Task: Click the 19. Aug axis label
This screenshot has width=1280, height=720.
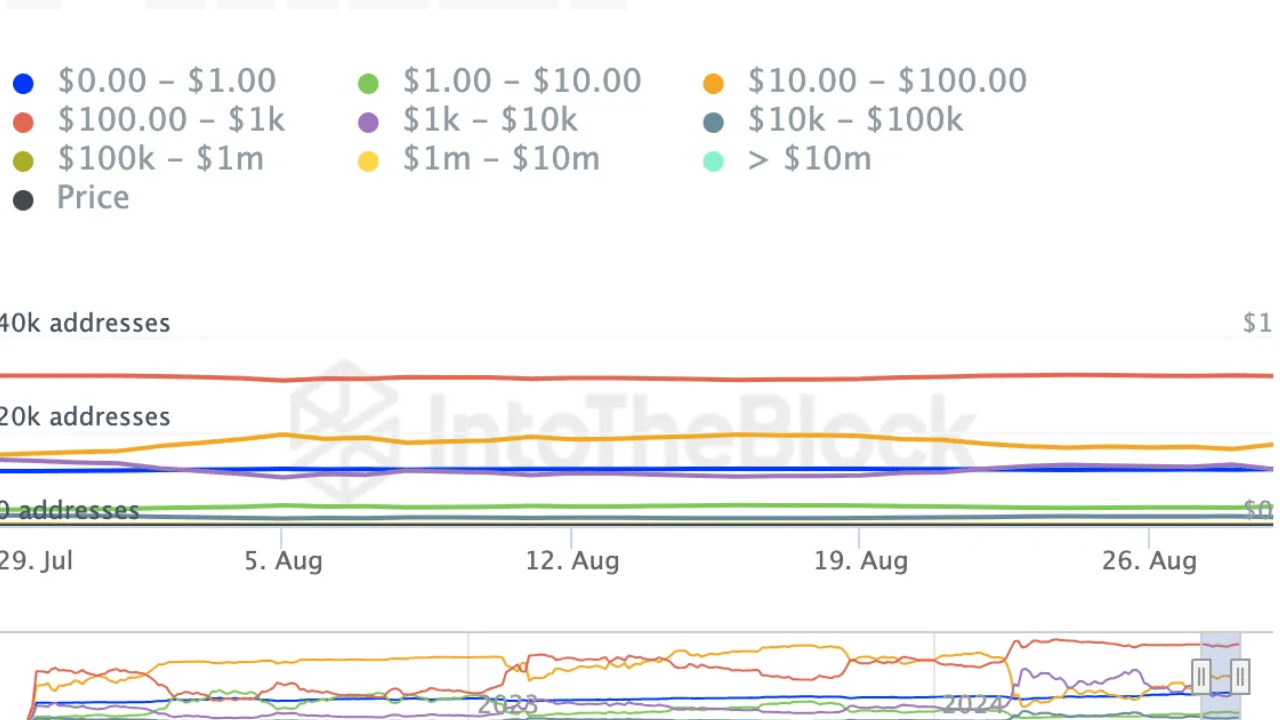Action: click(x=861, y=561)
